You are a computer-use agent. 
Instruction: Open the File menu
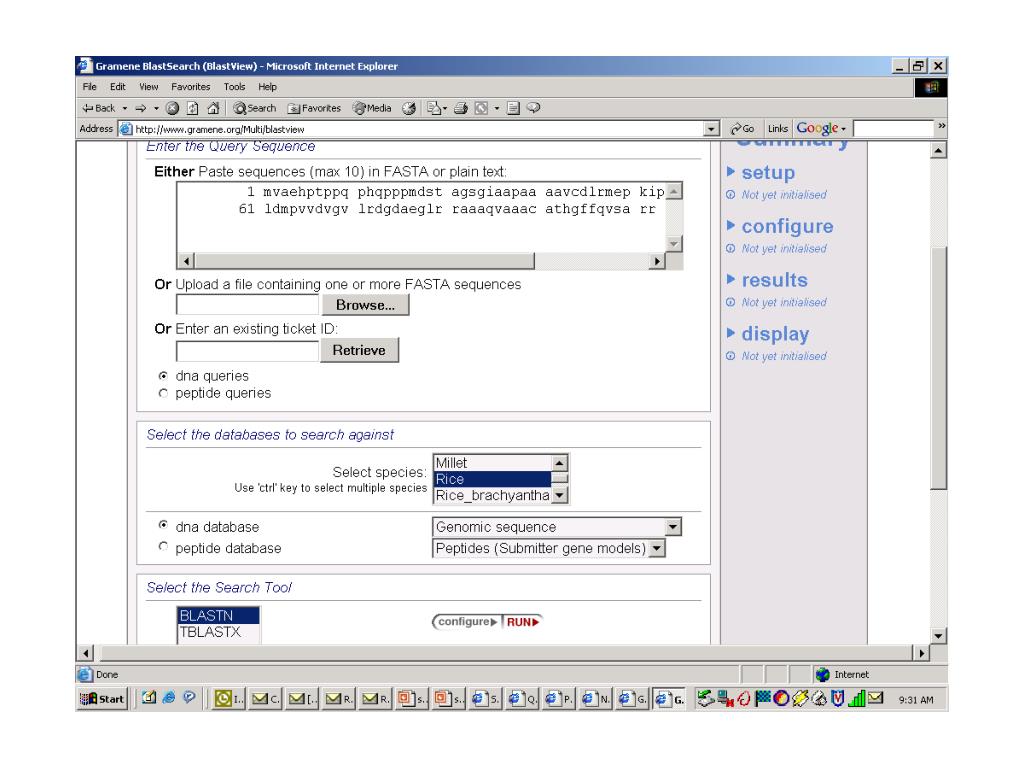click(x=89, y=87)
